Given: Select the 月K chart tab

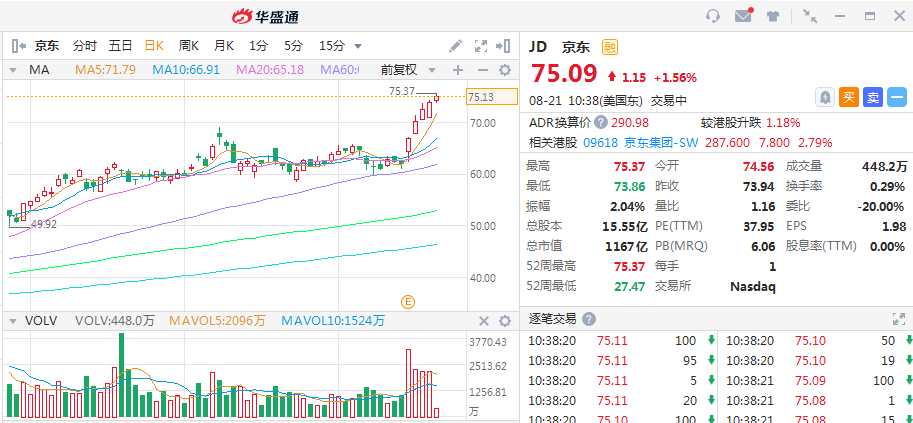Looking at the screenshot, I should 224,45.
